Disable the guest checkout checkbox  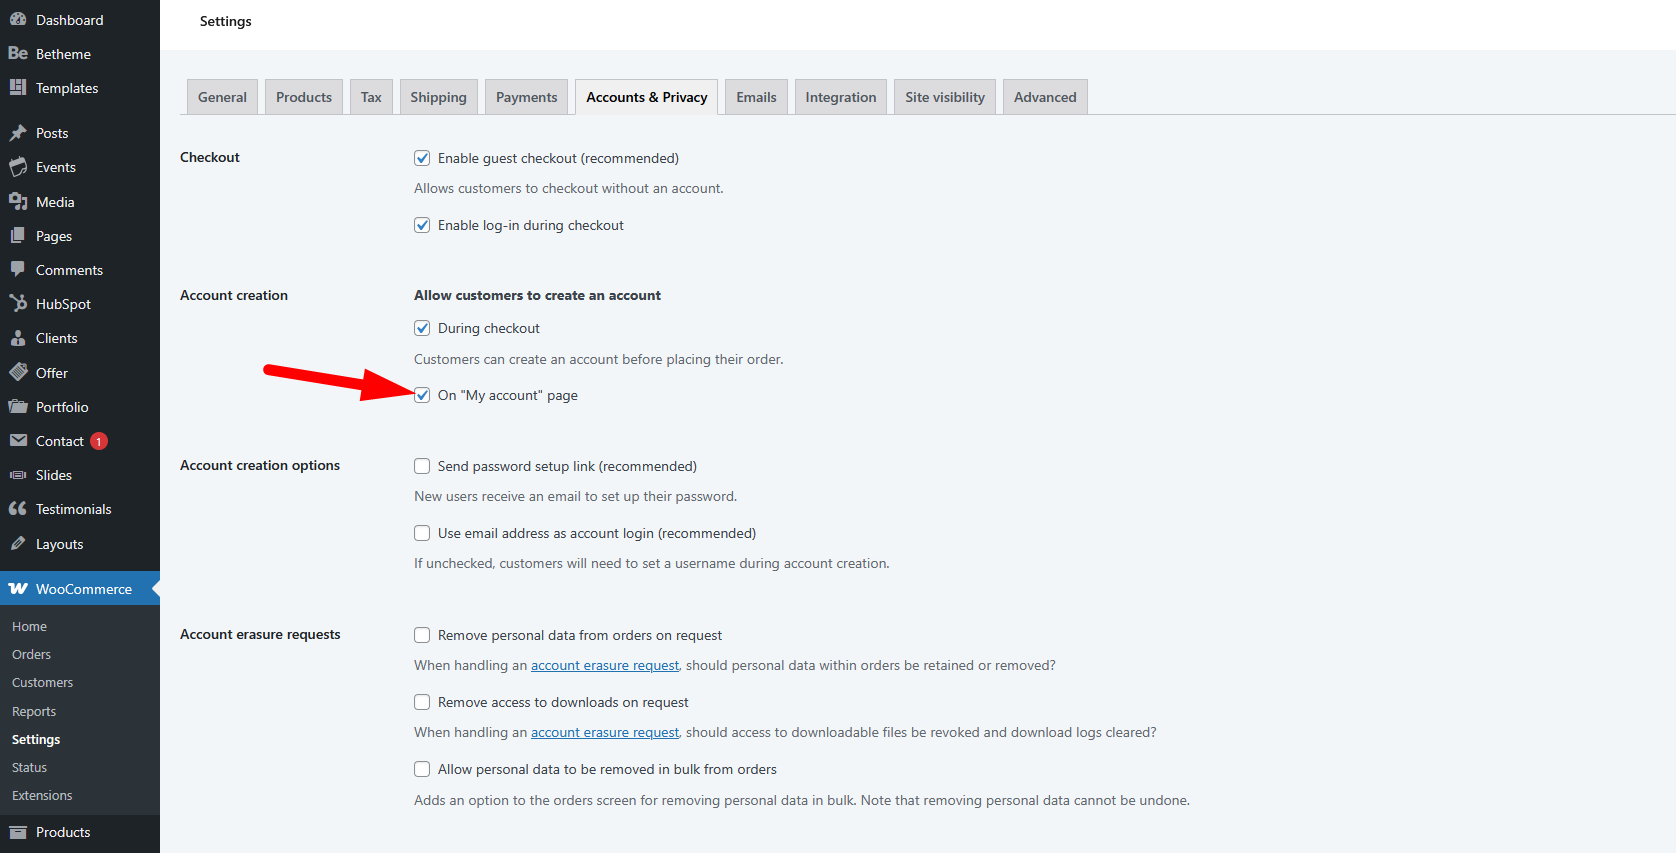coord(422,158)
